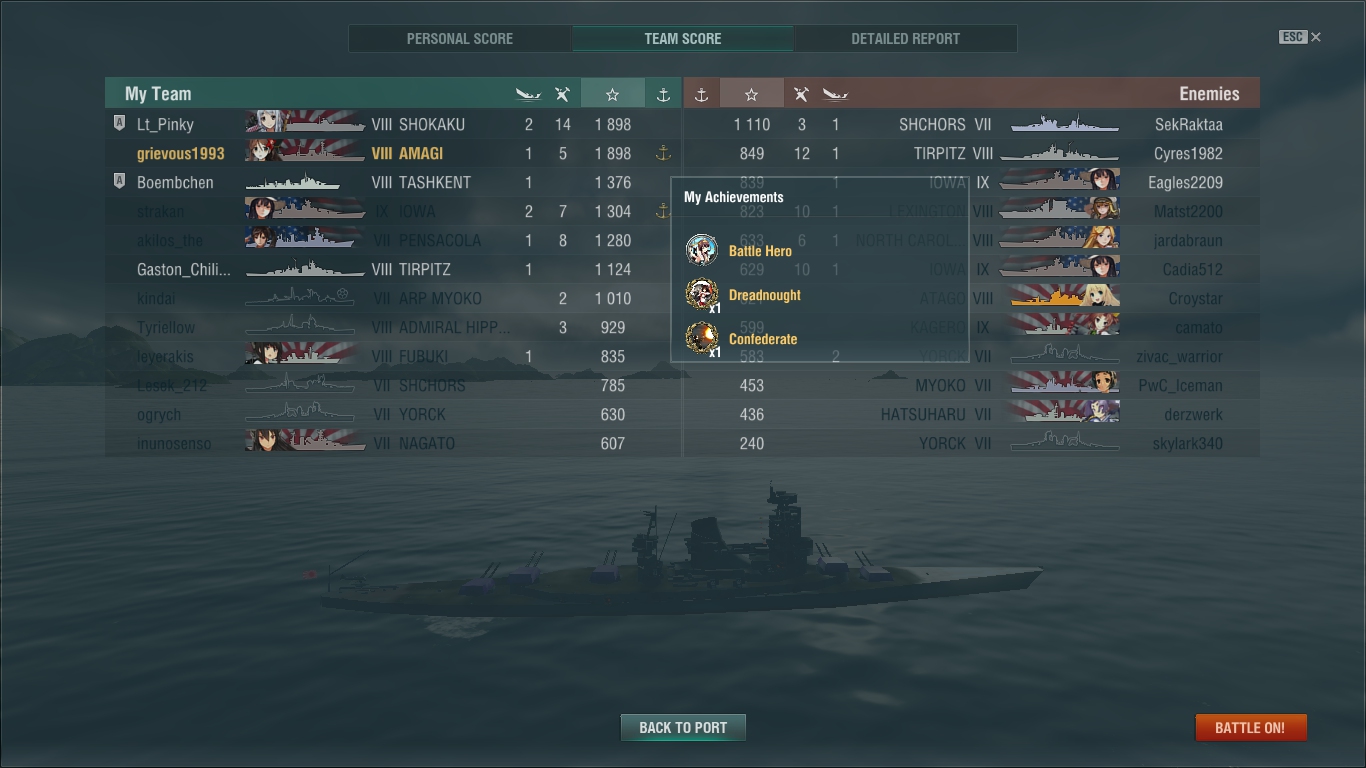Click the Dreadnought achievement badge
The height and width of the screenshot is (768, 1366).
pos(702,295)
